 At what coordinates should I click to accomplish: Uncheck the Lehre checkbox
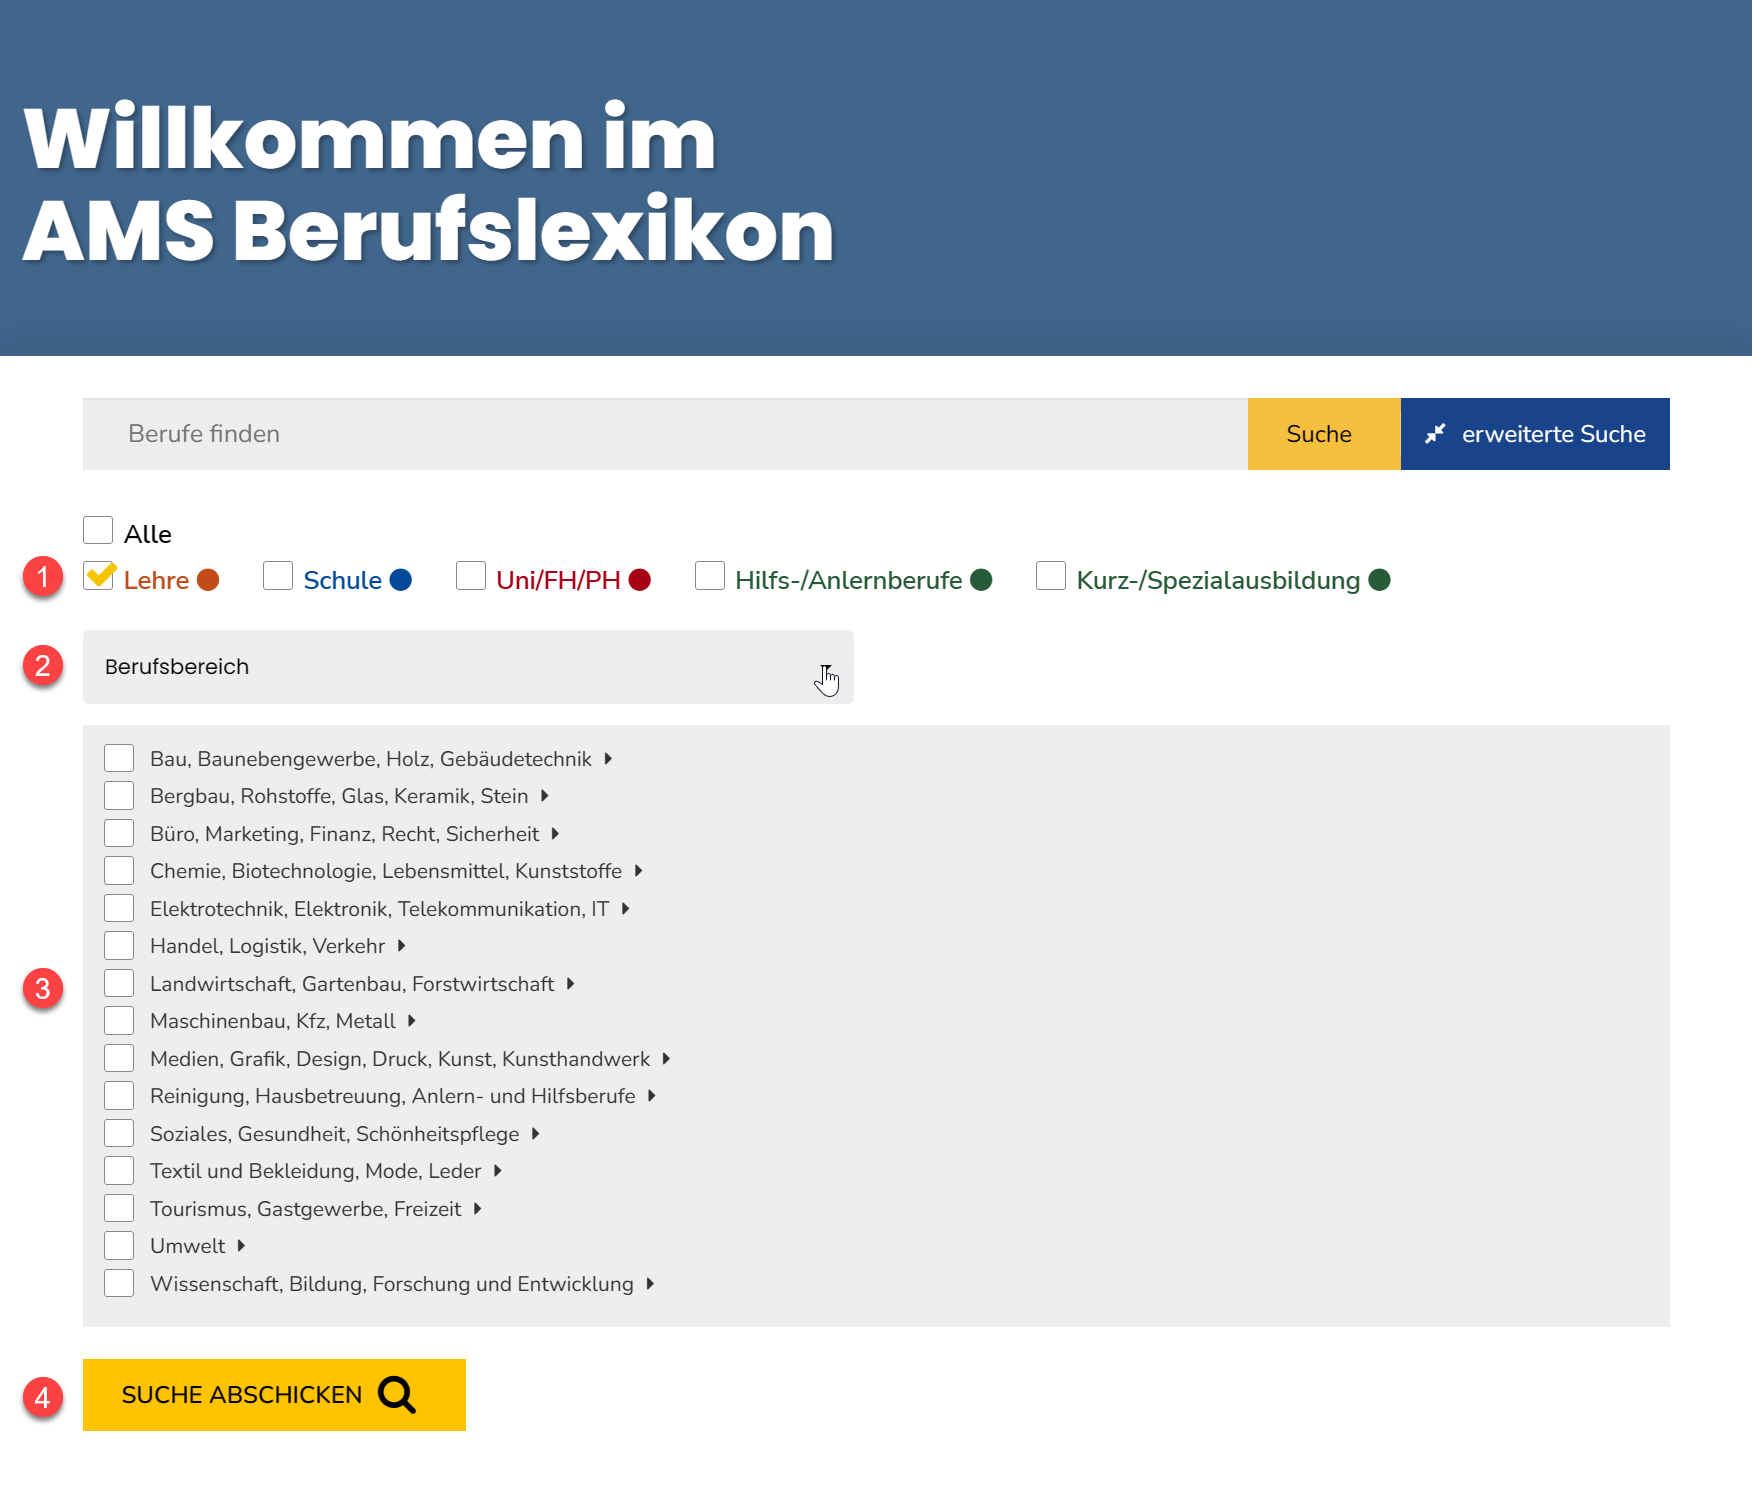coord(98,576)
